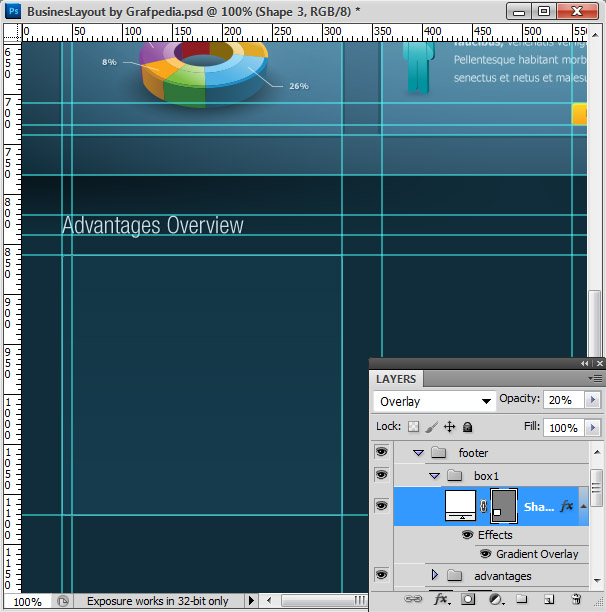Click the fx badge on Shape 3 layer
The image size is (606, 612).
[x=566, y=506]
